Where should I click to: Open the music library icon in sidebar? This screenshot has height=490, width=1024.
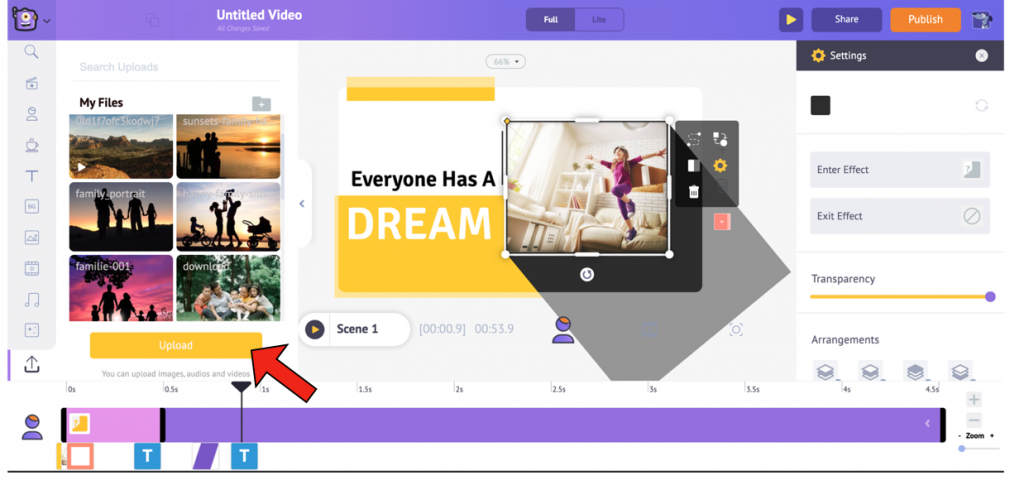(x=32, y=300)
